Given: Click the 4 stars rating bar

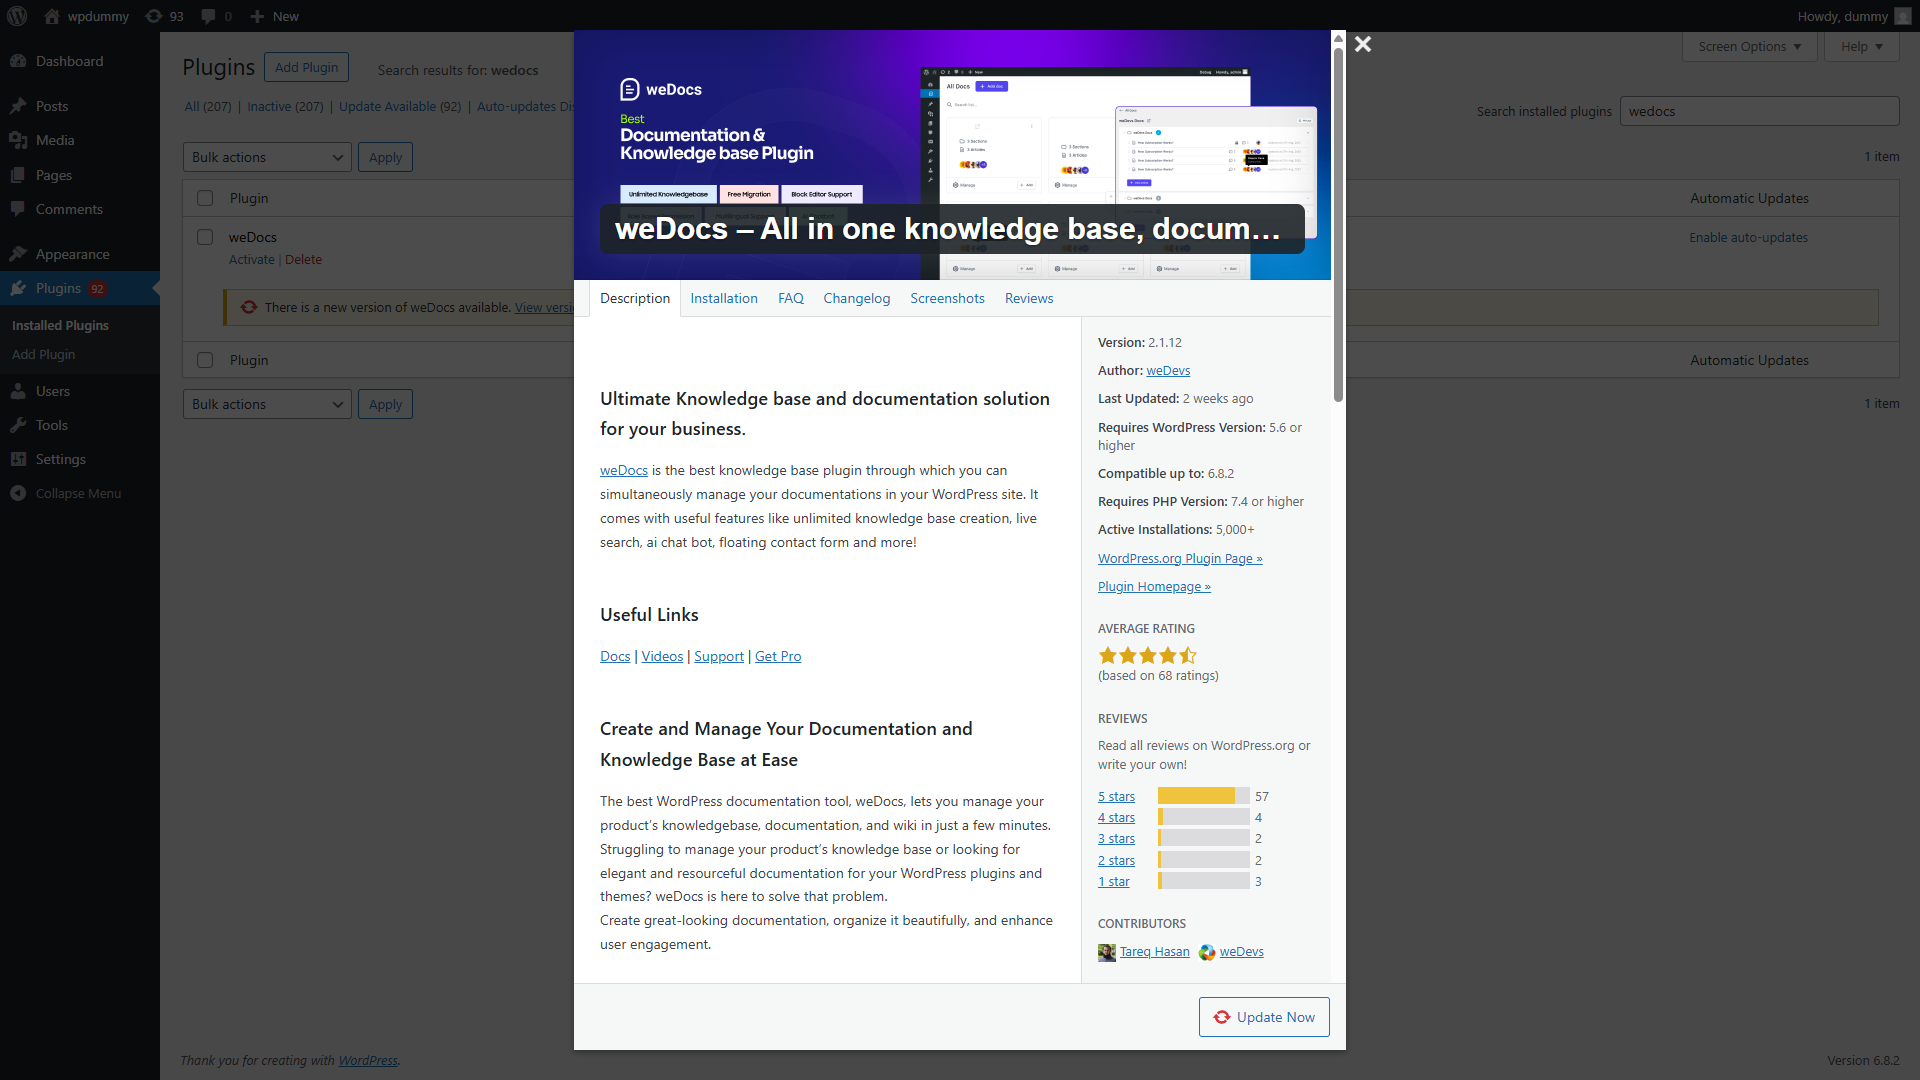Looking at the screenshot, I should [x=1203, y=817].
